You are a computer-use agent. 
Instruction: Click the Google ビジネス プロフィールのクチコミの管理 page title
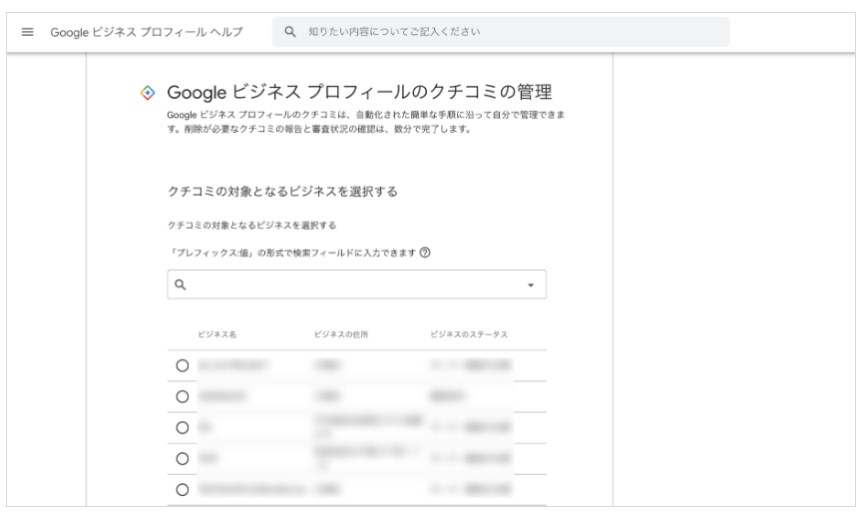point(359,92)
